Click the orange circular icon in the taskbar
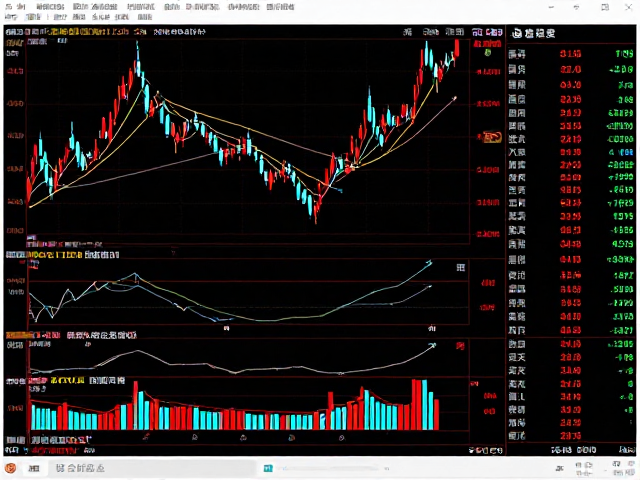The width and height of the screenshot is (640, 480). [11, 468]
